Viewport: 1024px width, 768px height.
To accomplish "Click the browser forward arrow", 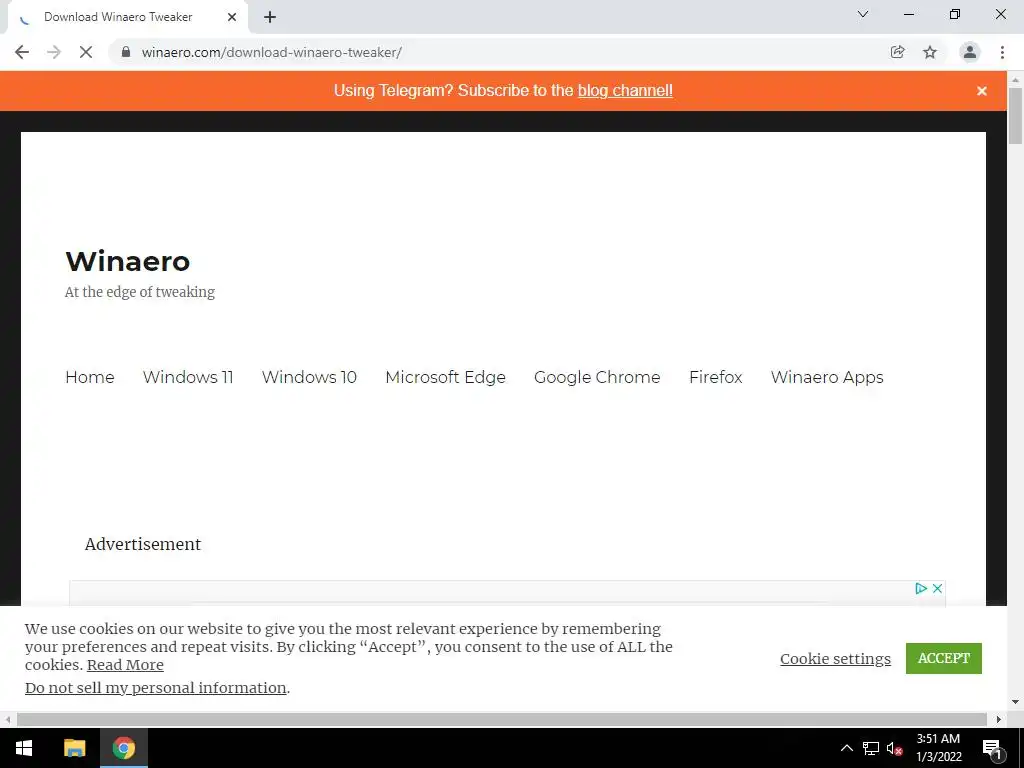I will tap(54, 52).
